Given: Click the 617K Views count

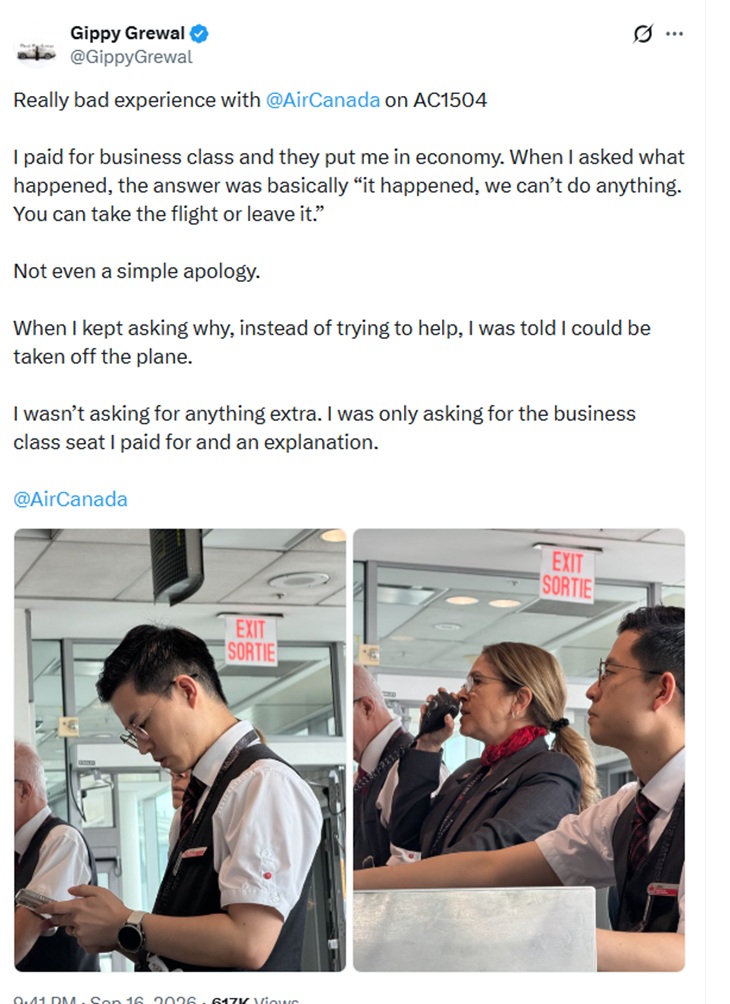Looking at the screenshot, I should 255,999.
